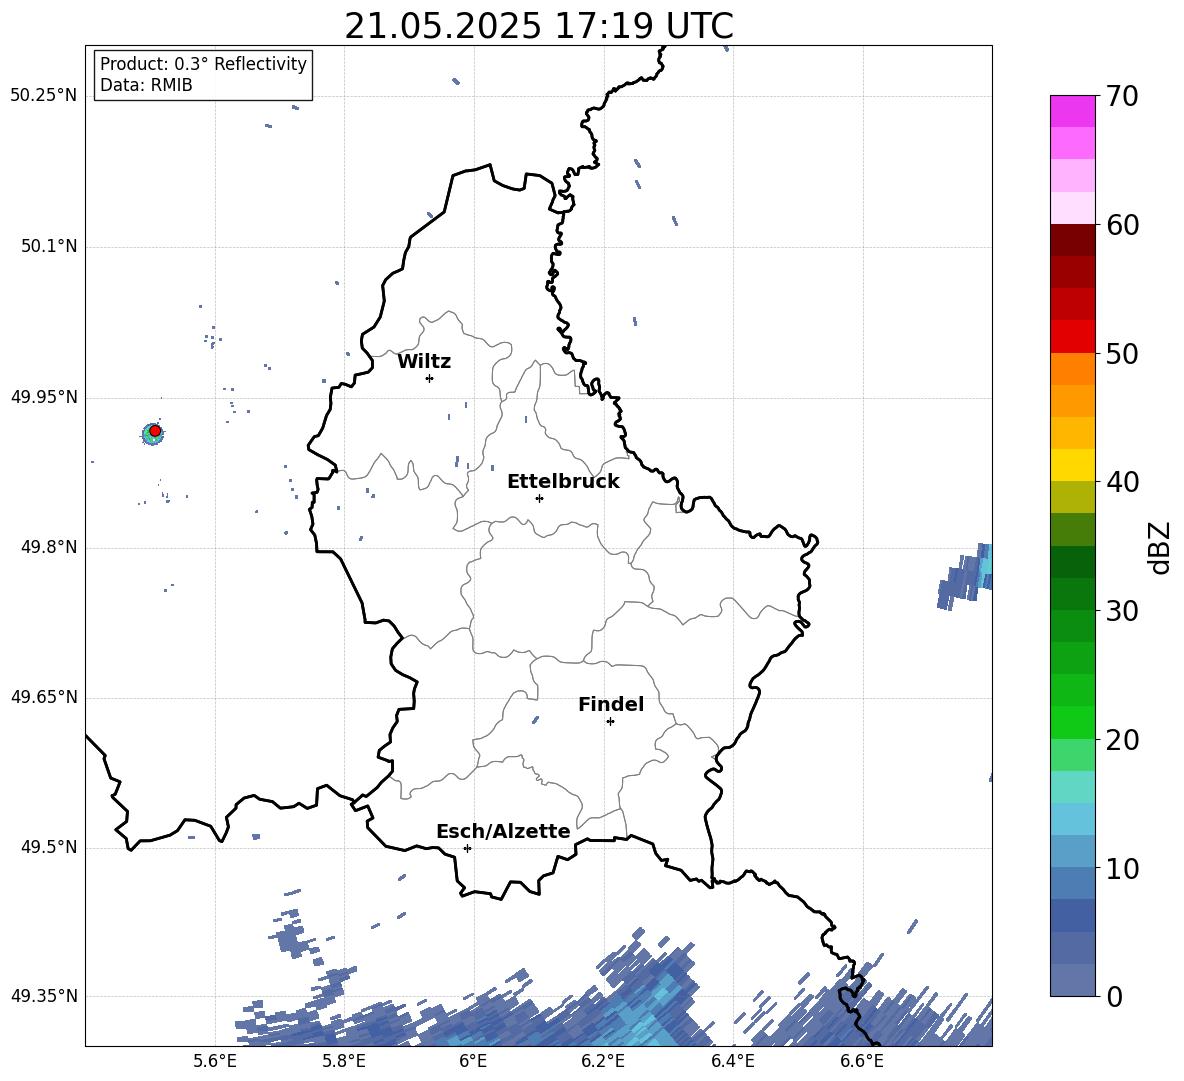The height and width of the screenshot is (1081, 1184).
Task: Click the 40 tick on the colorbar
Action: pyautogui.click(x=1122, y=482)
